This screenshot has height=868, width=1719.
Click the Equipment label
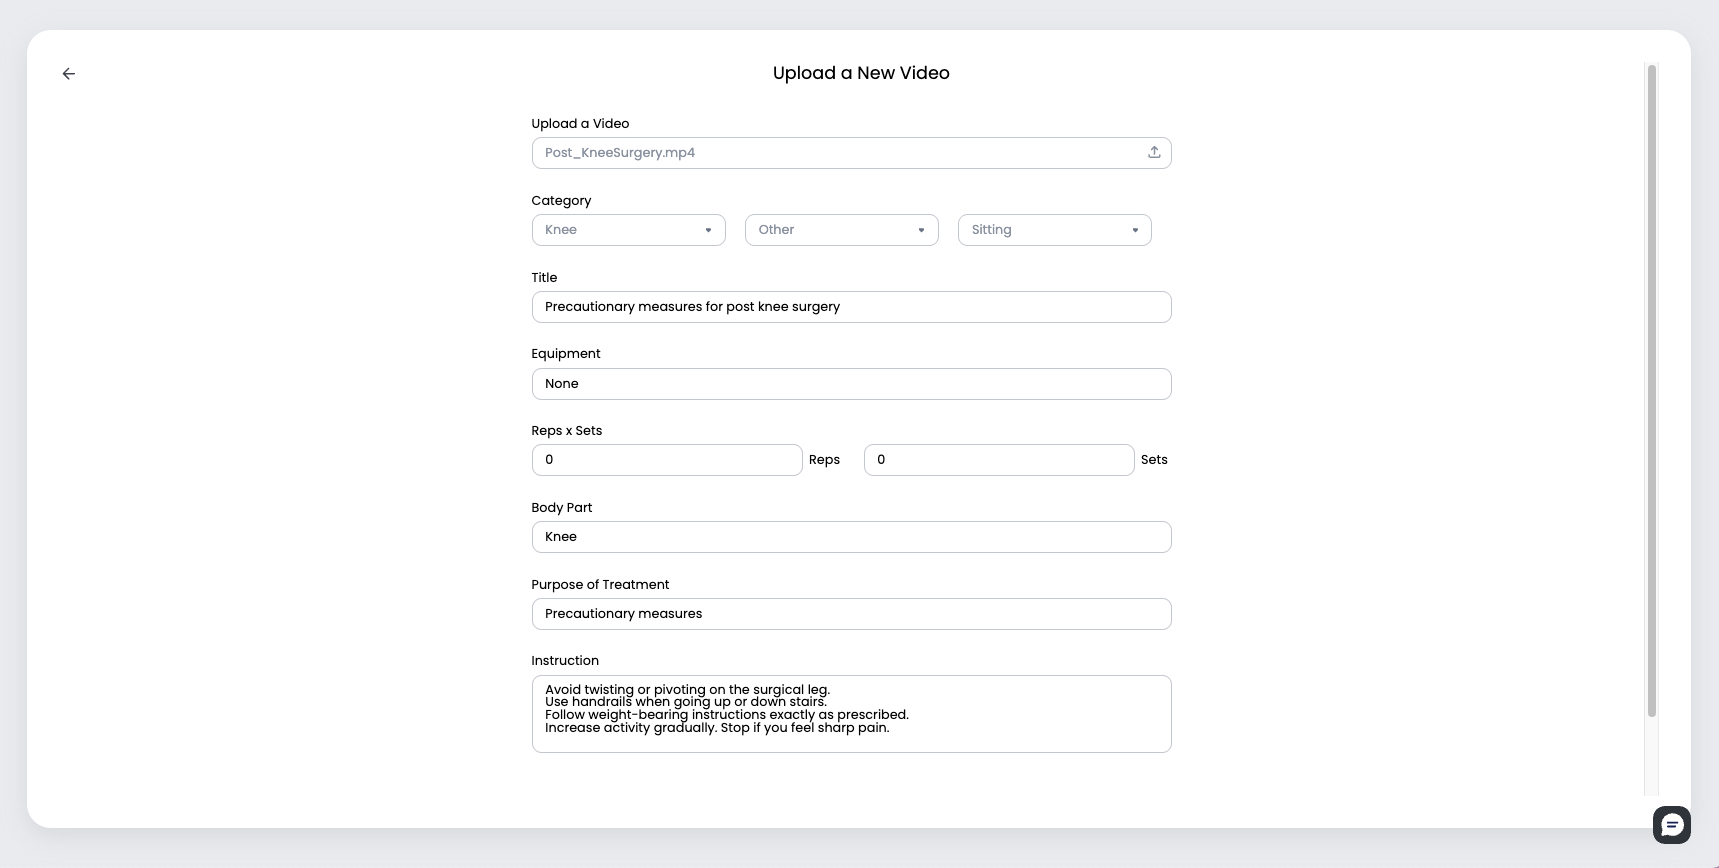[x=566, y=354]
